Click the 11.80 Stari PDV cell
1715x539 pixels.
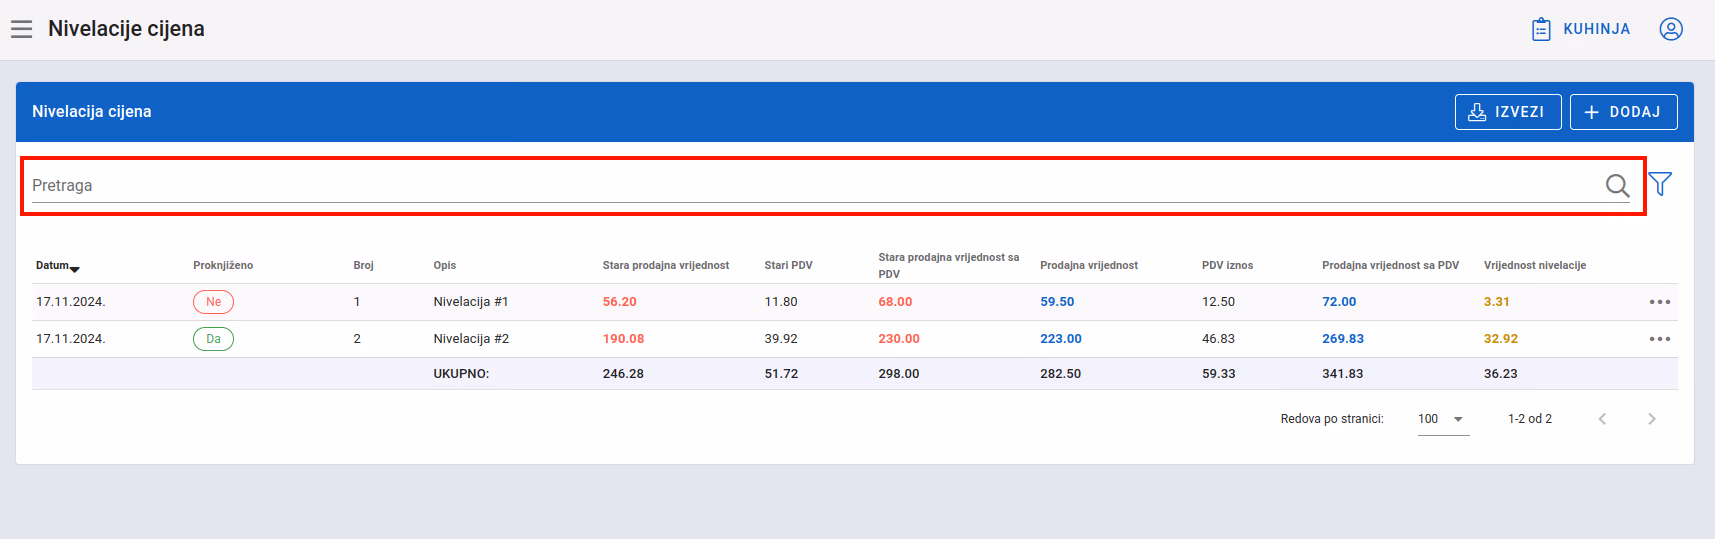tap(781, 302)
